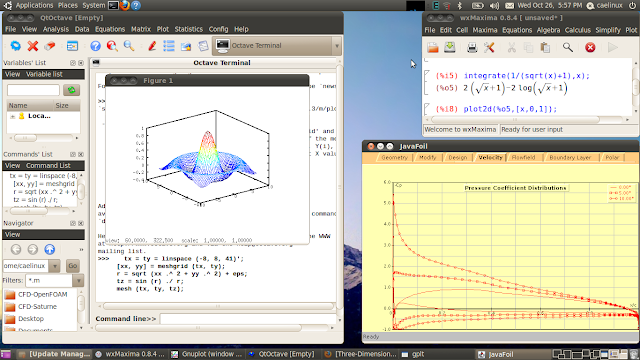640x360 pixels.
Task: Open the Filters *.m dropdown
Action: (78, 280)
